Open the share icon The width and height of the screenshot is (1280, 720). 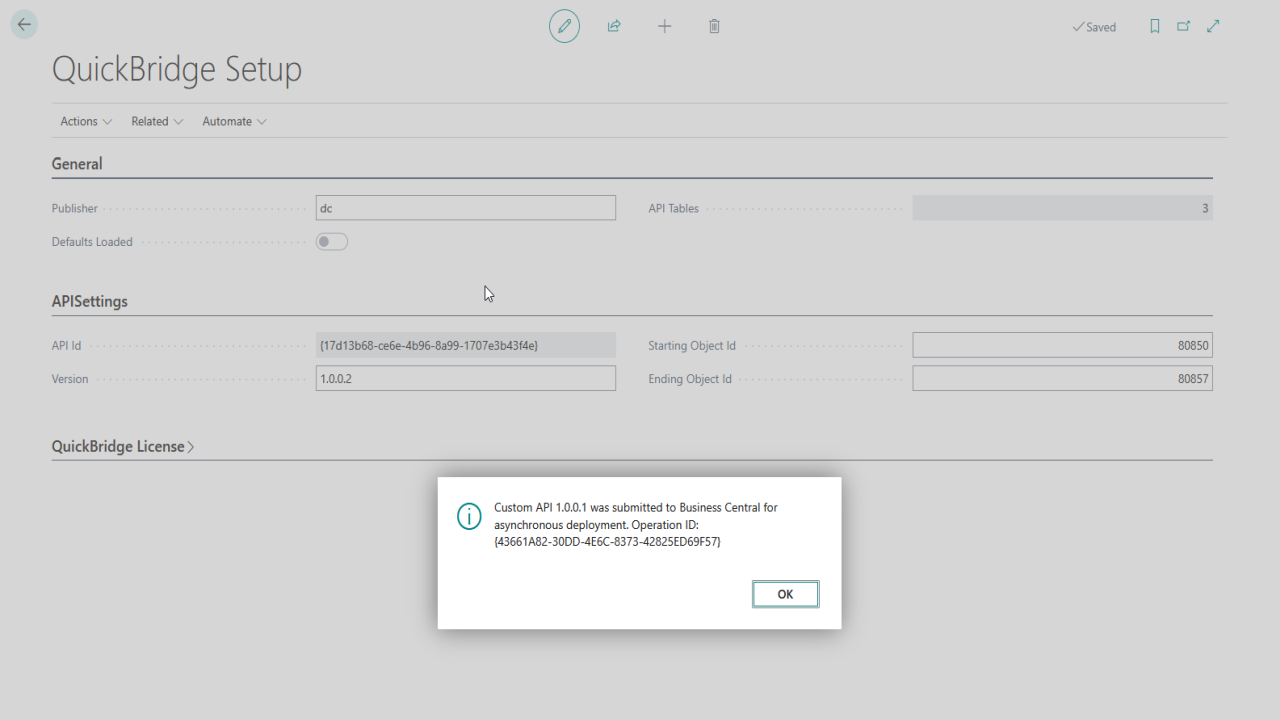coord(614,26)
